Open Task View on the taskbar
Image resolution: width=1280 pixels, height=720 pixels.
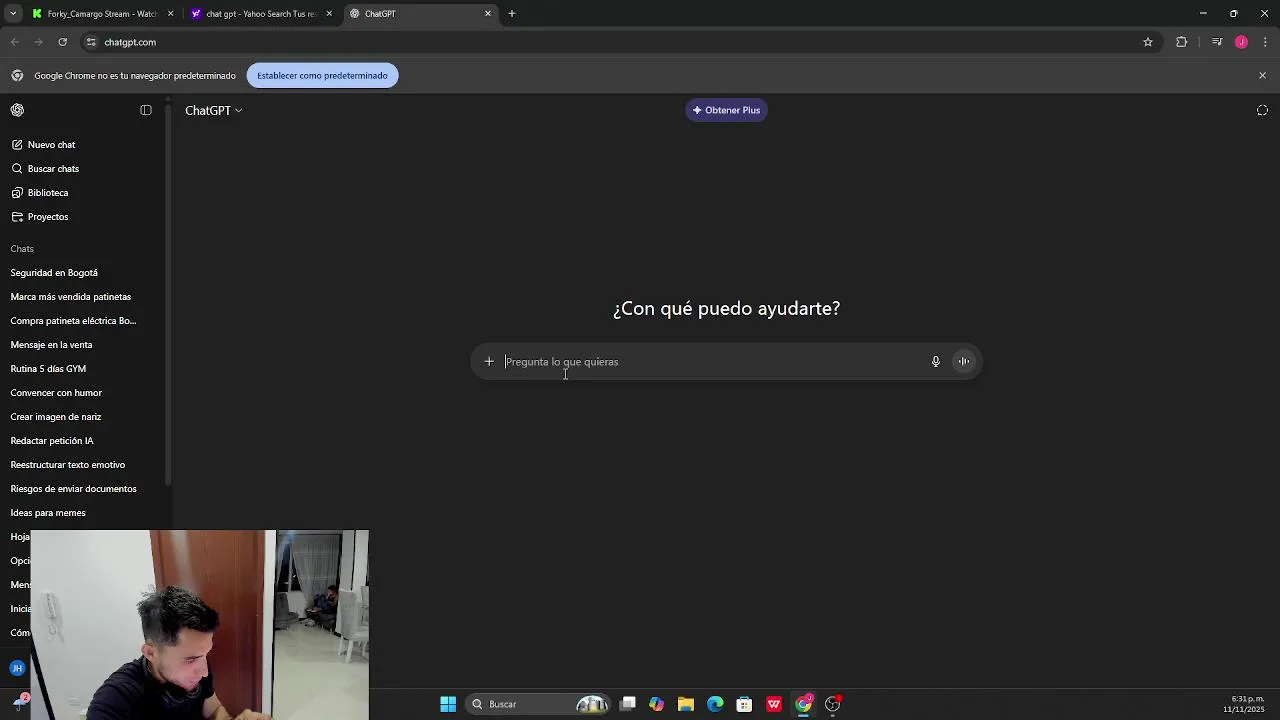[628, 704]
